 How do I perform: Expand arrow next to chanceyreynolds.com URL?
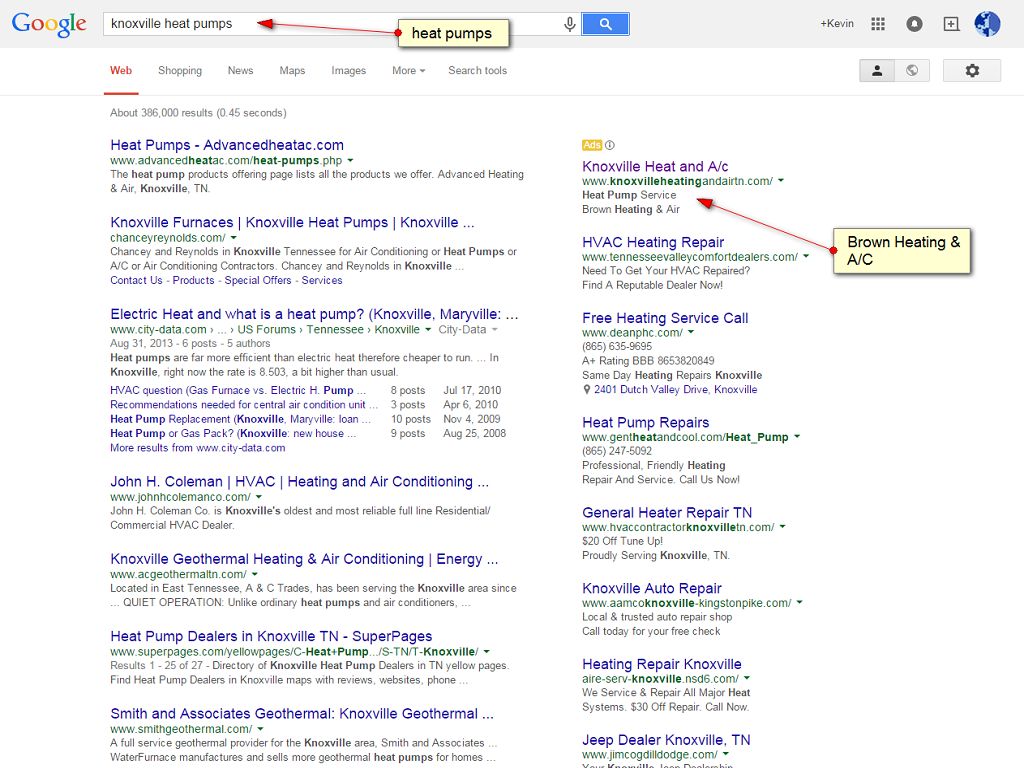[x=233, y=238]
